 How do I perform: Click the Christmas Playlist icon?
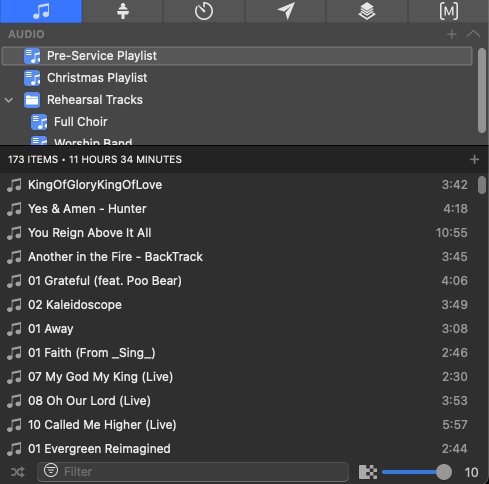click(32, 78)
